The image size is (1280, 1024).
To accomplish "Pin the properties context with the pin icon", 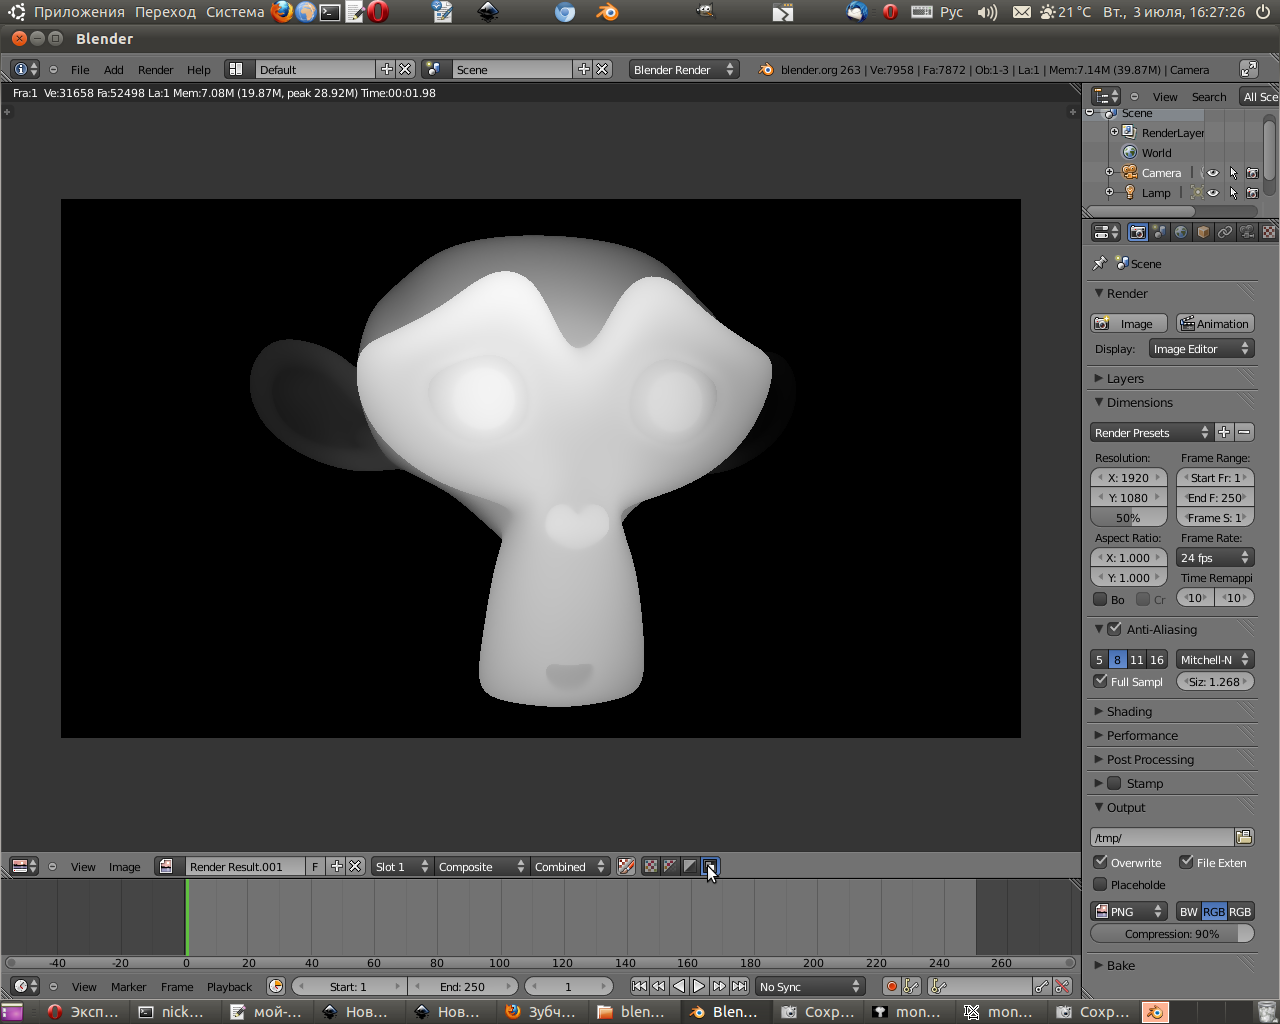I will pos(1100,263).
